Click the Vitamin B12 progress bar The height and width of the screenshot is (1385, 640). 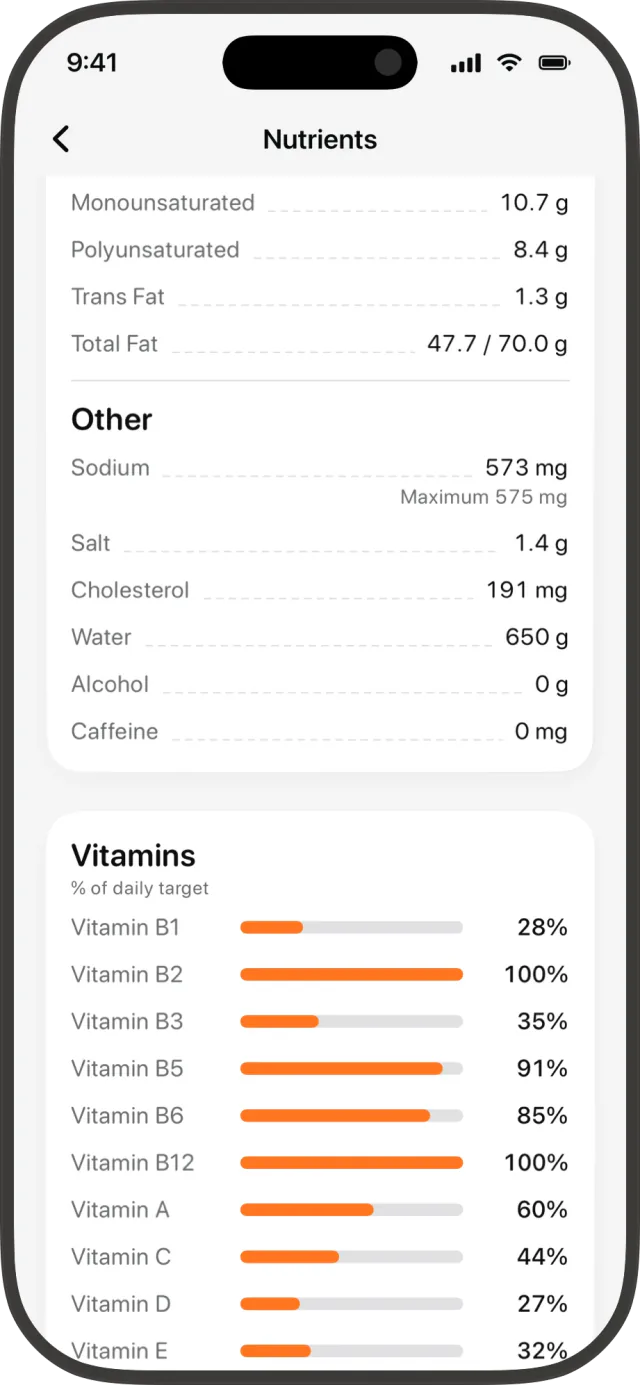click(351, 1163)
